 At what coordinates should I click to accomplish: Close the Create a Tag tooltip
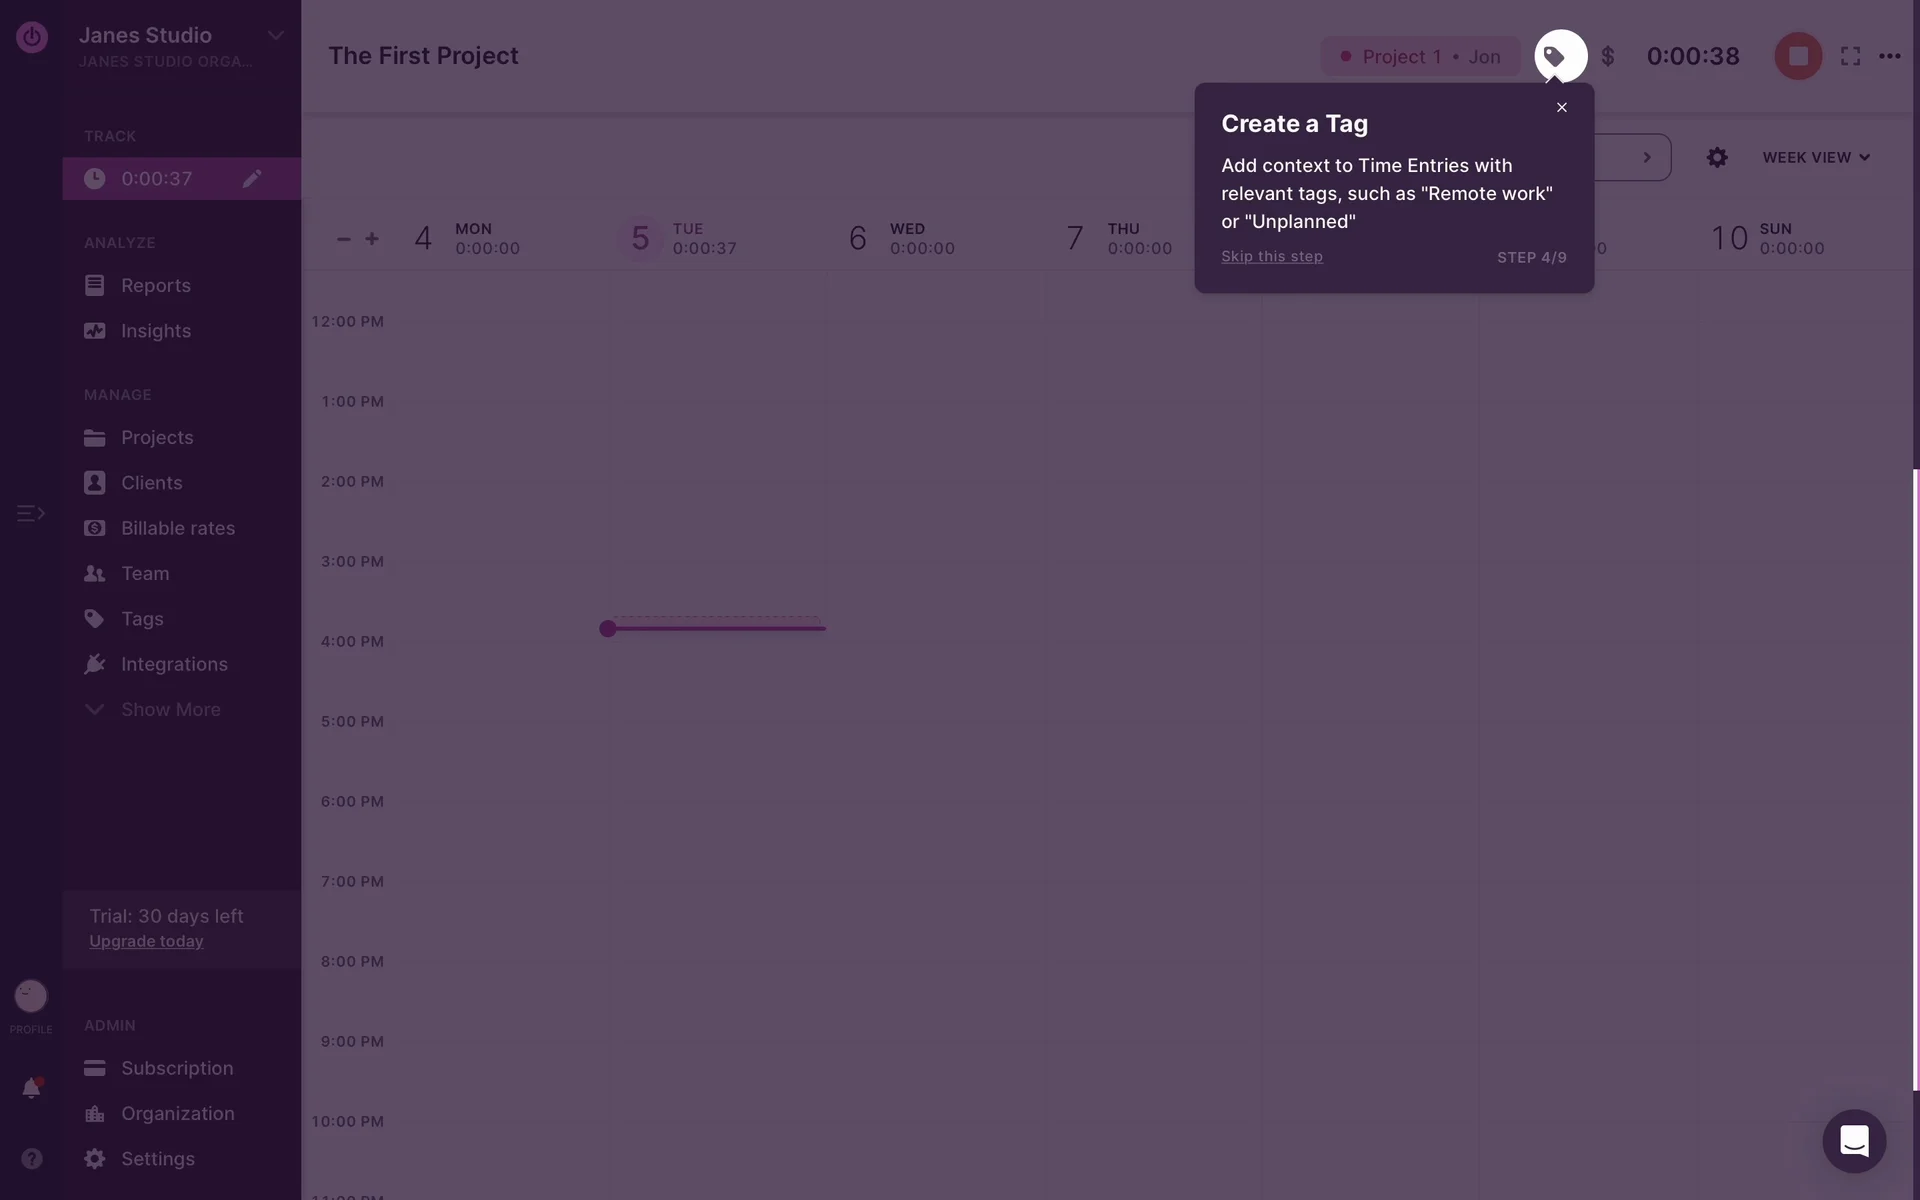(1561, 107)
